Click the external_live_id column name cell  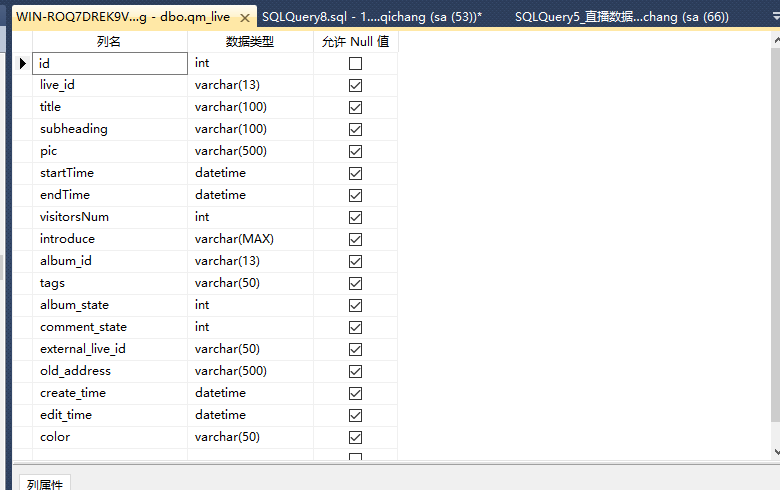(x=110, y=349)
